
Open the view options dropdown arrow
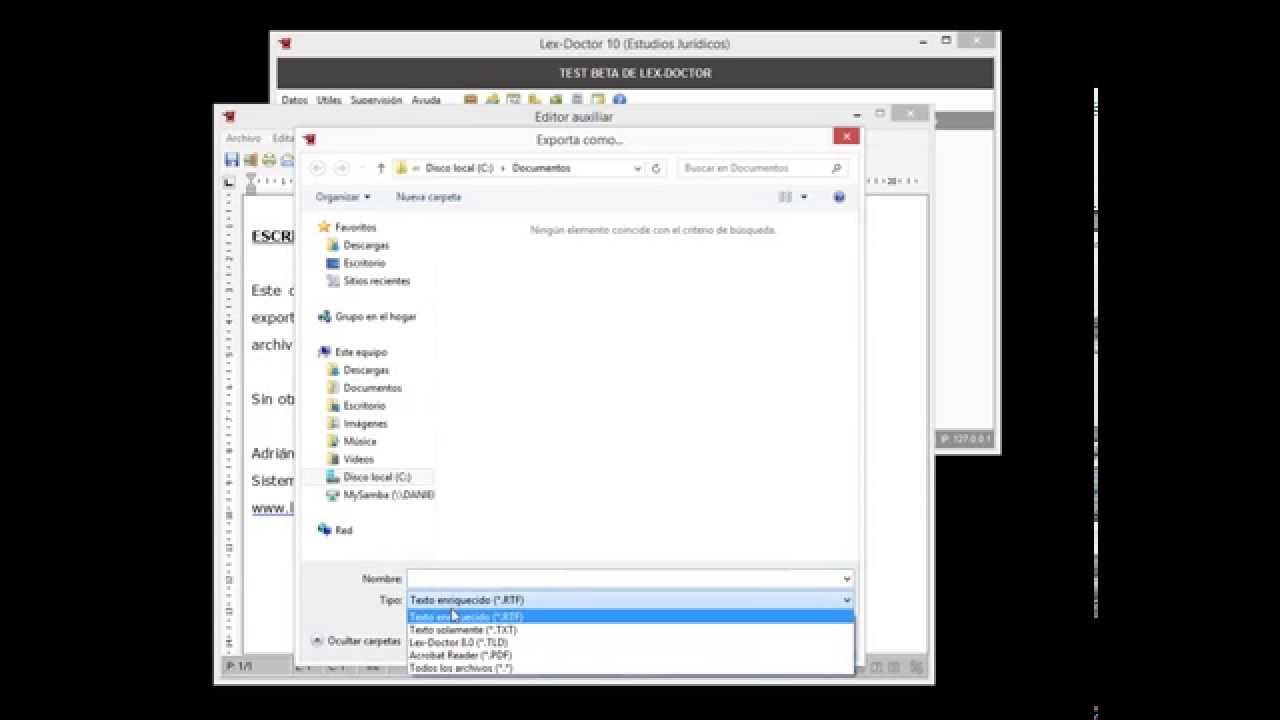pos(804,197)
